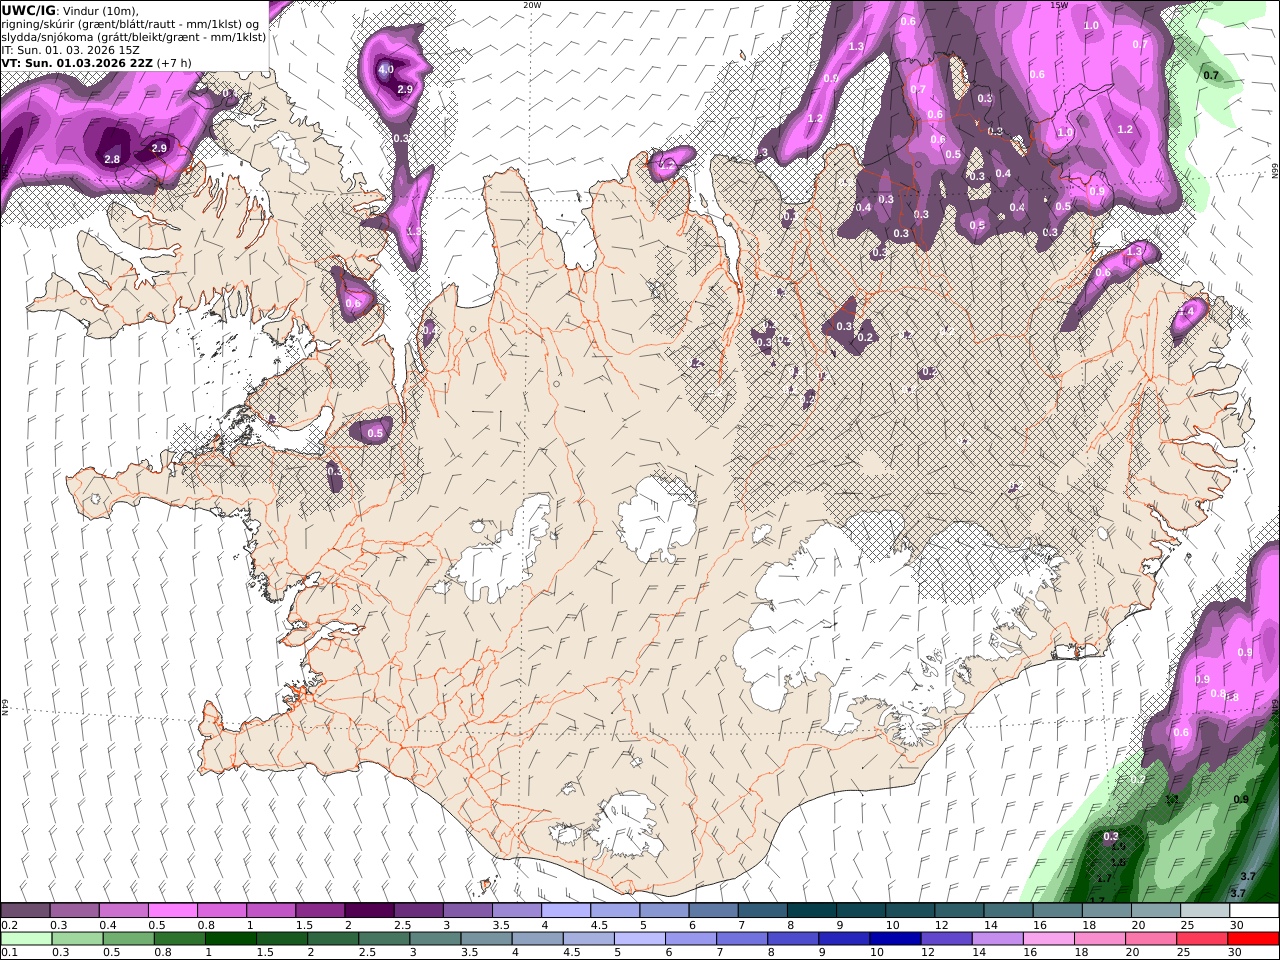Click the '15W' longitude label
This screenshot has width=1280, height=960.
(x=1059, y=5)
